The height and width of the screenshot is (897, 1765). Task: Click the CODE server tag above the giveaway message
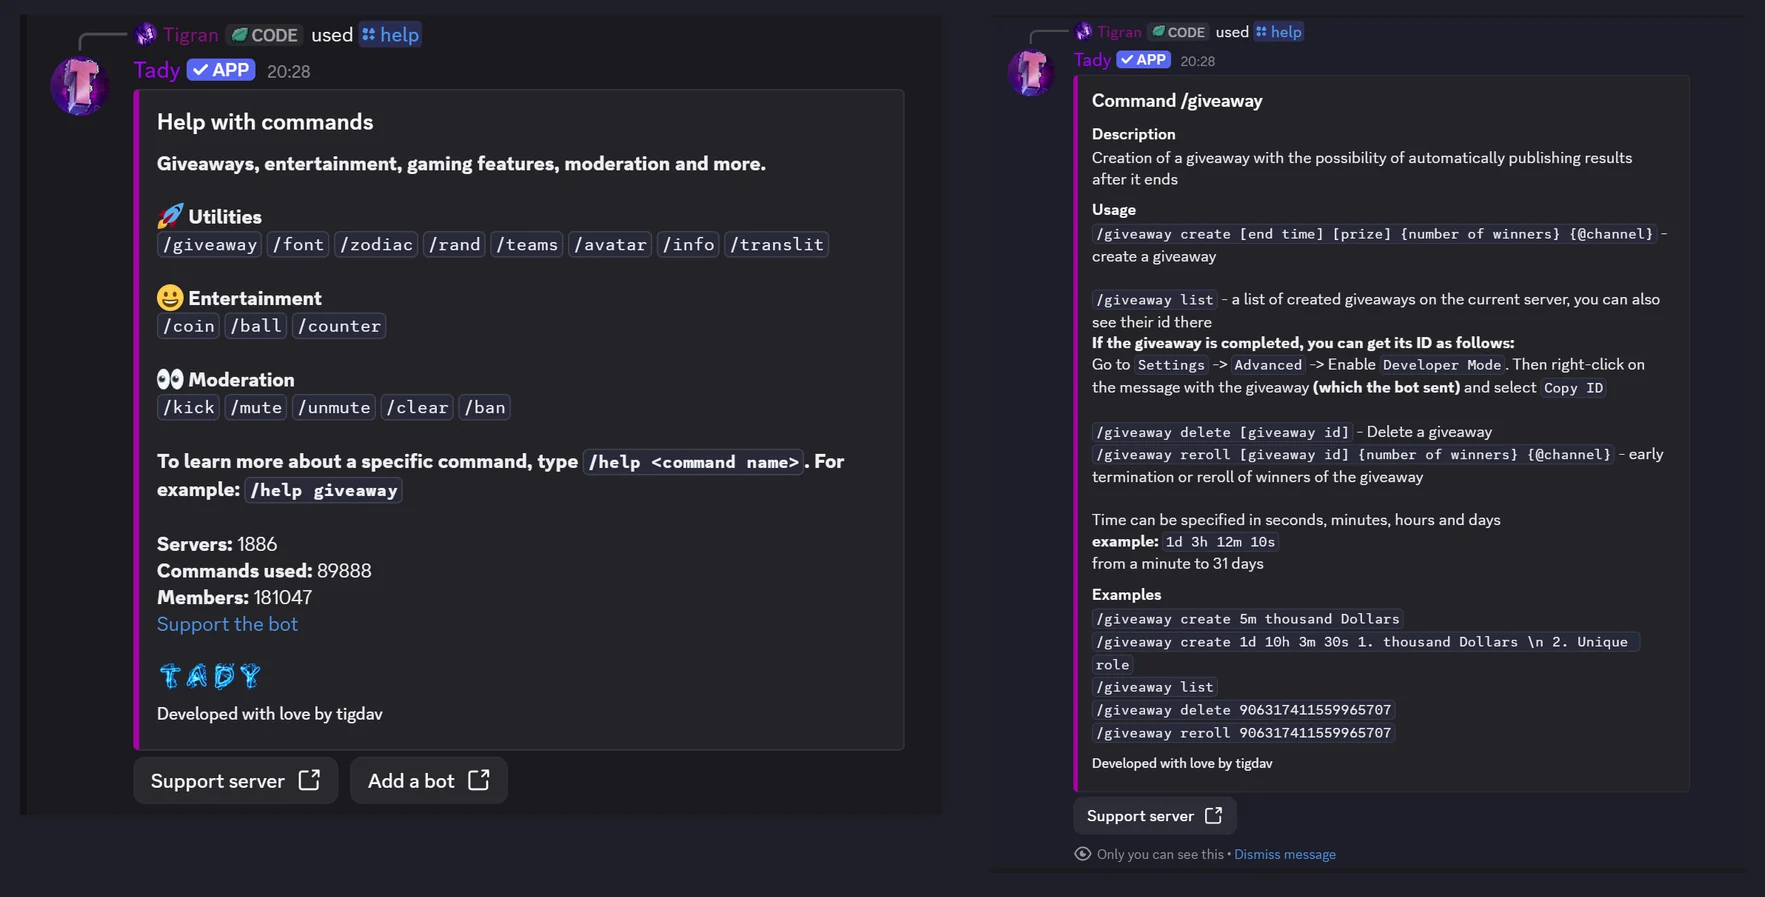click(x=1178, y=32)
